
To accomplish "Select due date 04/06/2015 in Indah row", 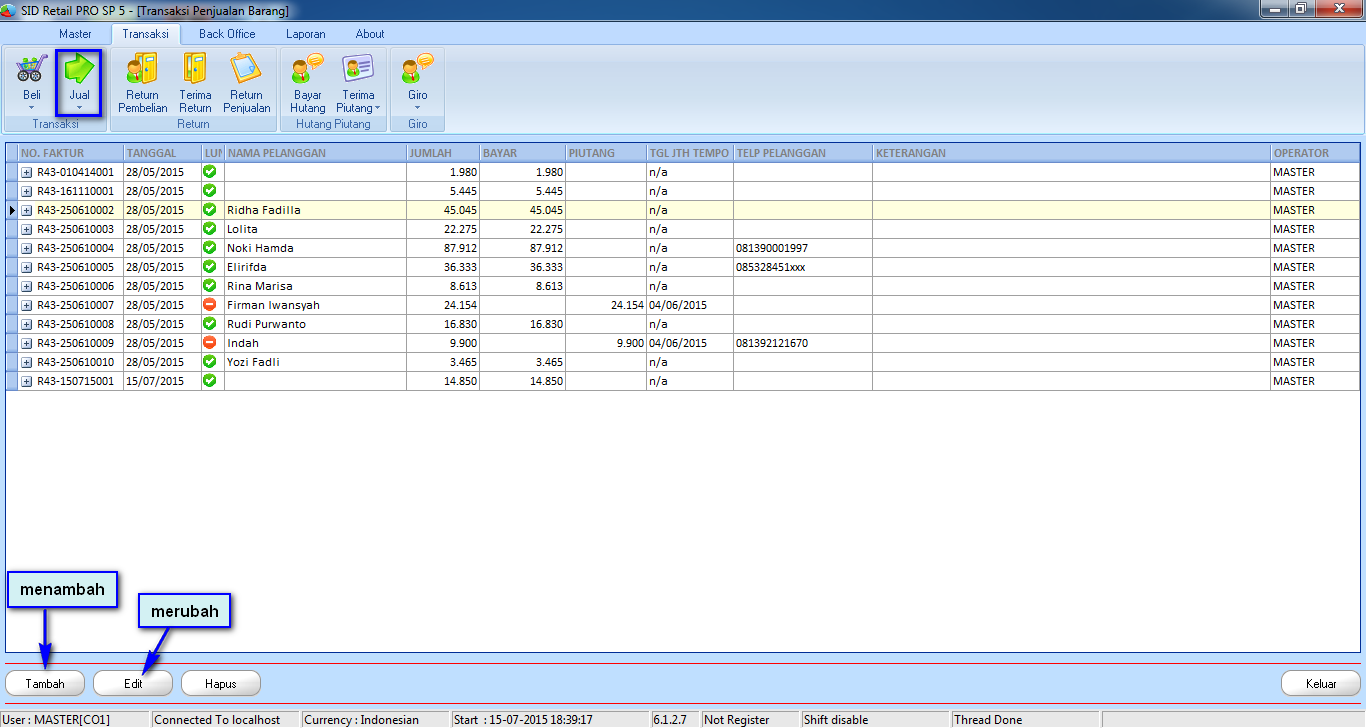I will [x=689, y=343].
